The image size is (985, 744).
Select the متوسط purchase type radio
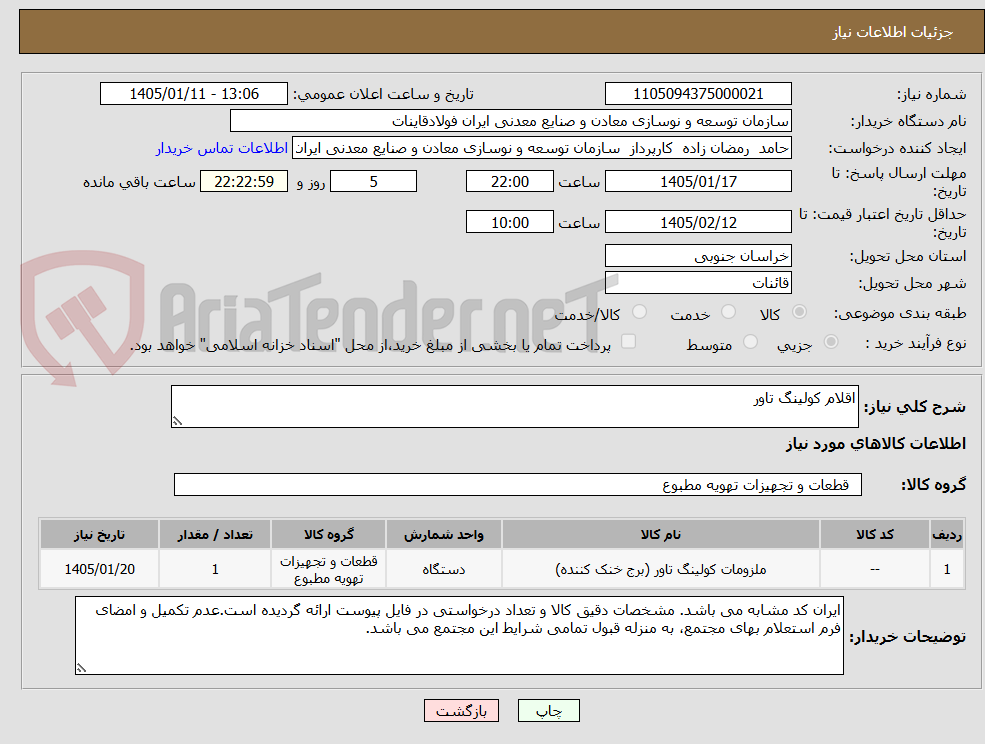(750, 342)
